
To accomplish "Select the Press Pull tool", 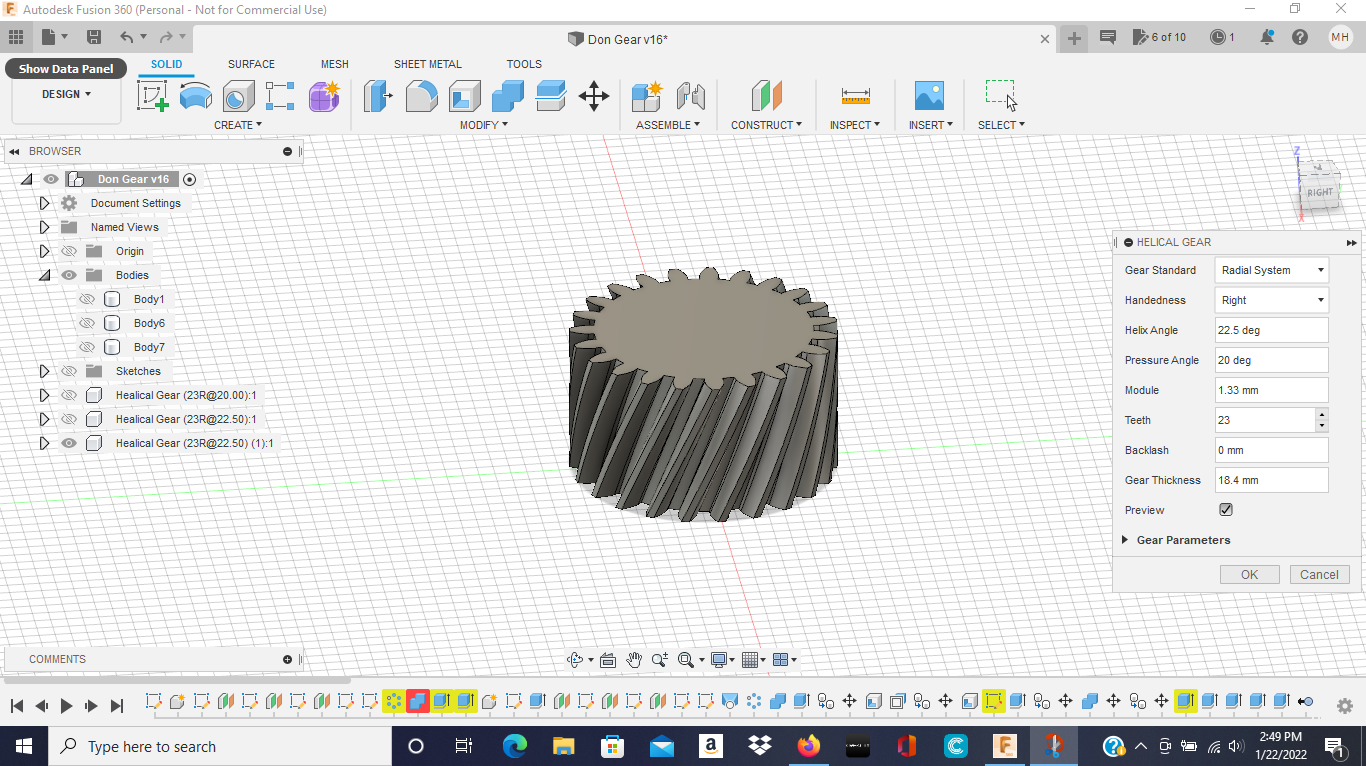I will [x=377, y=96].
